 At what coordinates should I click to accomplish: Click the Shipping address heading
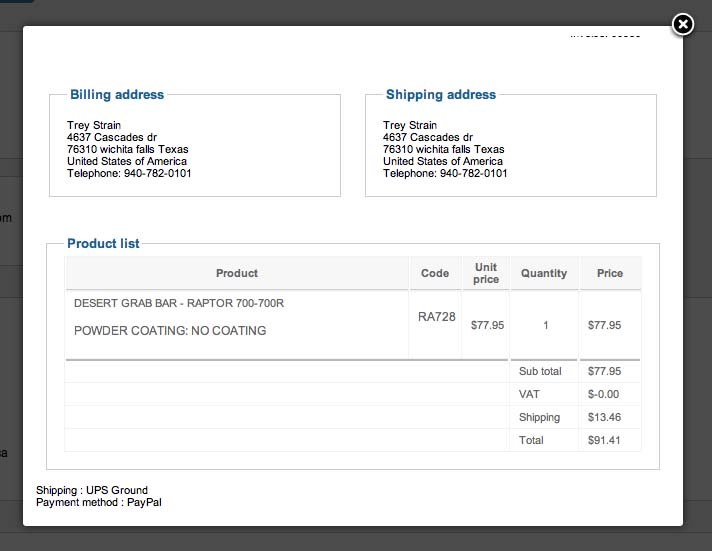click(441, 95)
